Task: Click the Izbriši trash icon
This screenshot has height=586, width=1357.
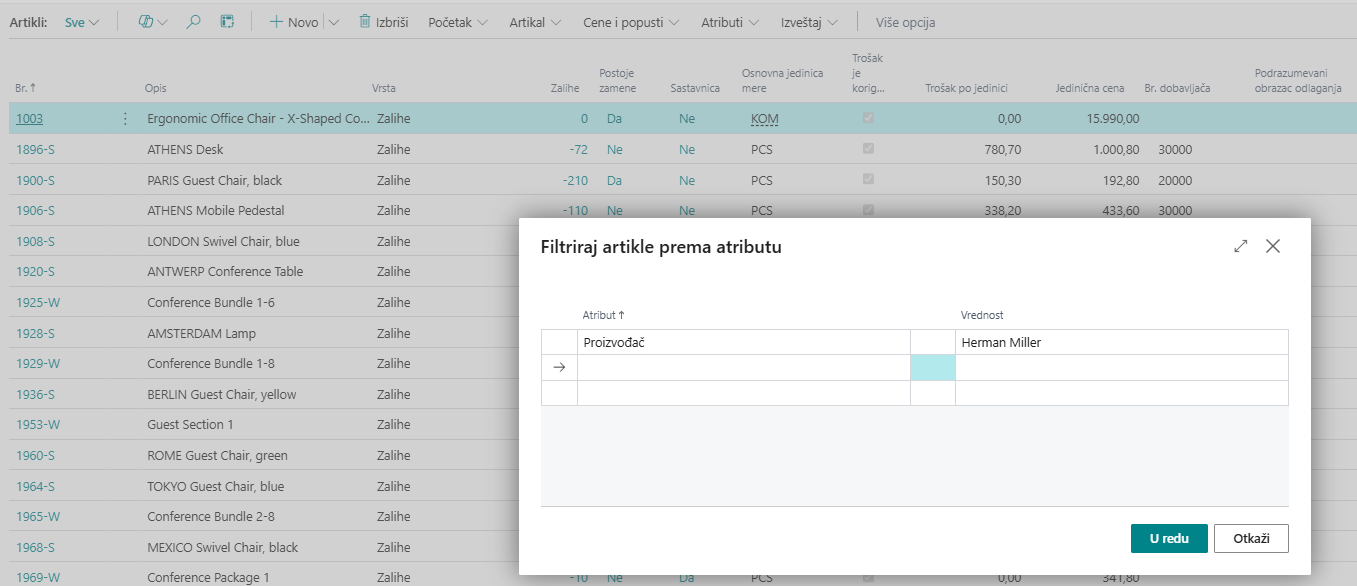Action: click(365, 22)
